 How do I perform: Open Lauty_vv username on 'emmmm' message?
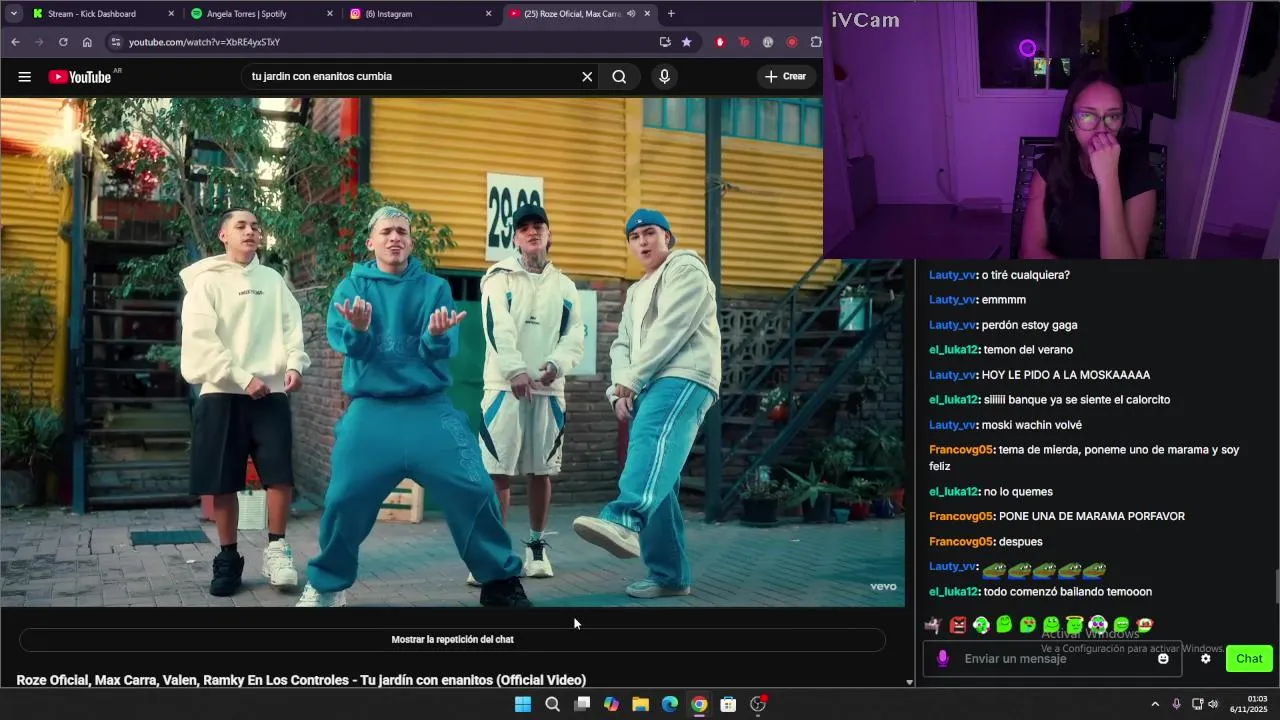tap(952, 300)
